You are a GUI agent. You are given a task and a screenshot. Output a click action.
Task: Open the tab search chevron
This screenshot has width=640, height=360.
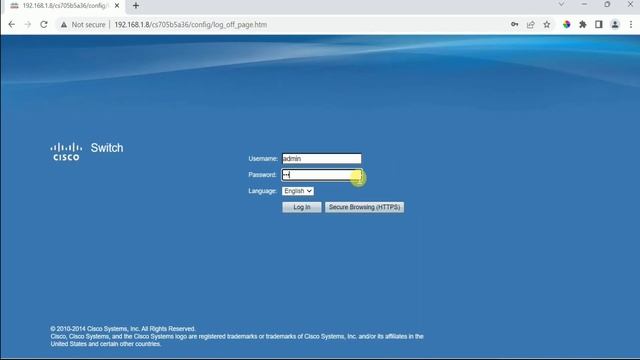point(562,4)
